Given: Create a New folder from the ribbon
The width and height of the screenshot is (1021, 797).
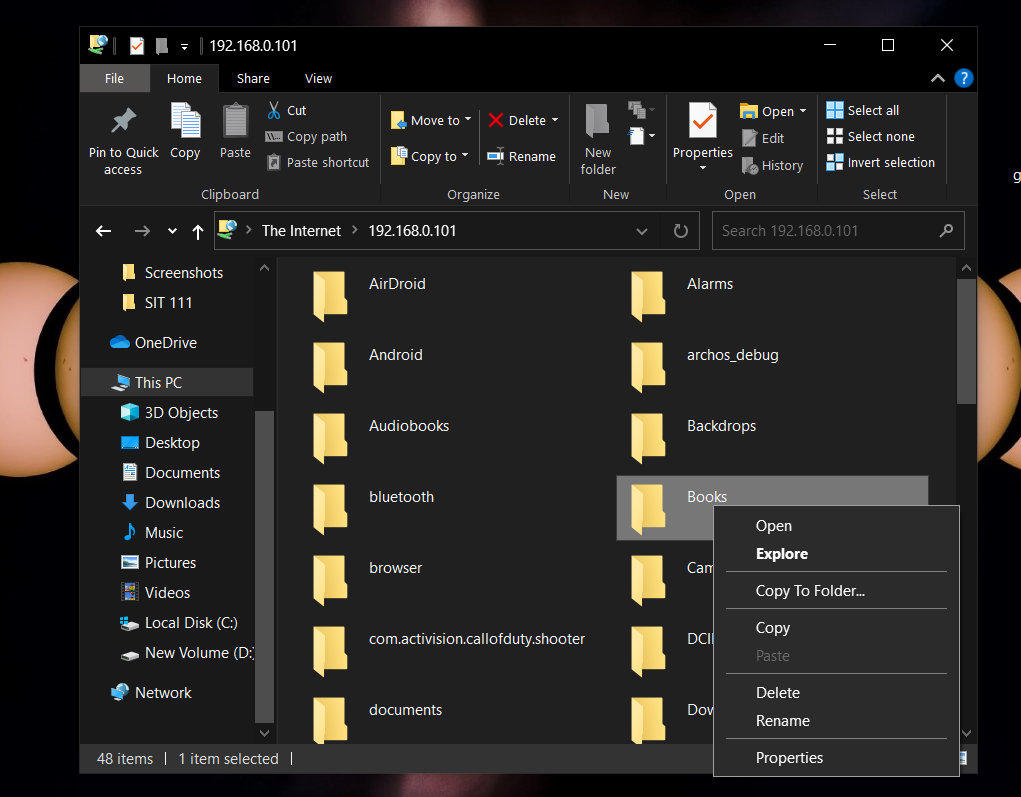Looking at the screenshot, I should pos(598,139).
